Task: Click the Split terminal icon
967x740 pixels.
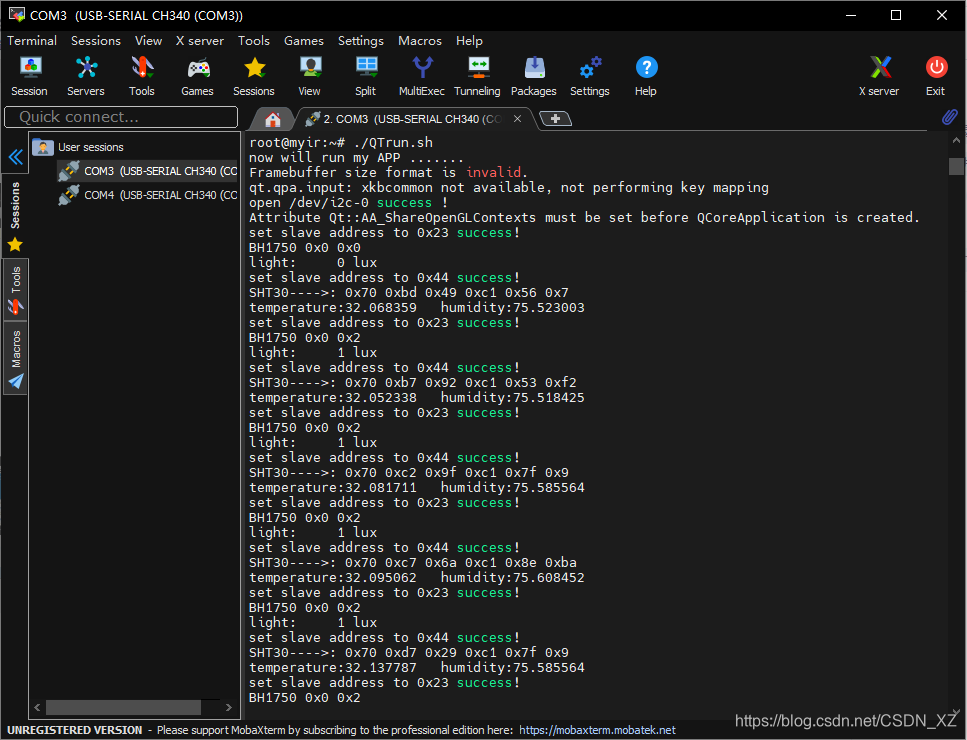Action: (x=366, y=76)
